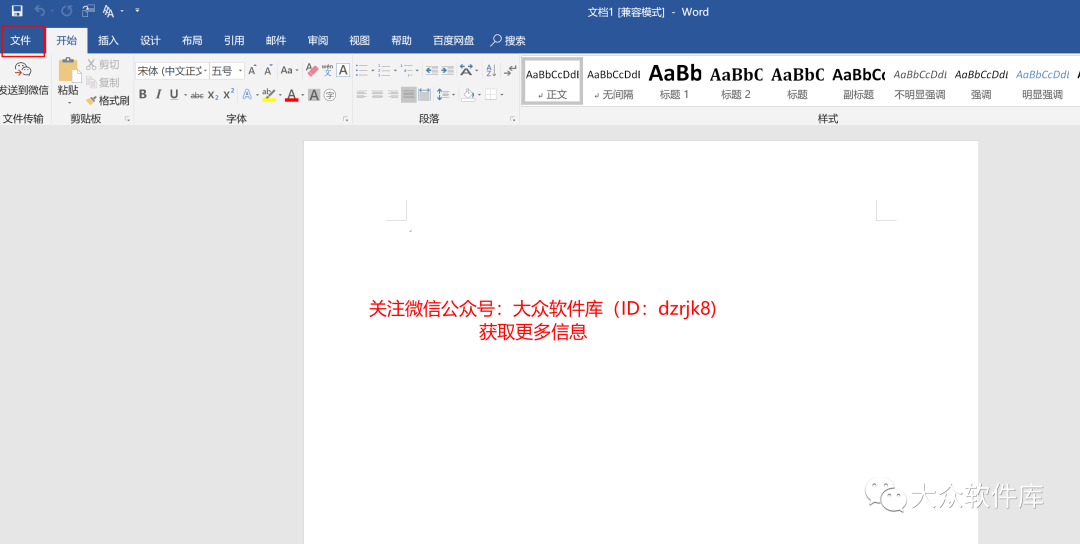1080x544 pixels.
Task: Expand Paragraph (段落) dialog launcher
Action: (512, 119)
